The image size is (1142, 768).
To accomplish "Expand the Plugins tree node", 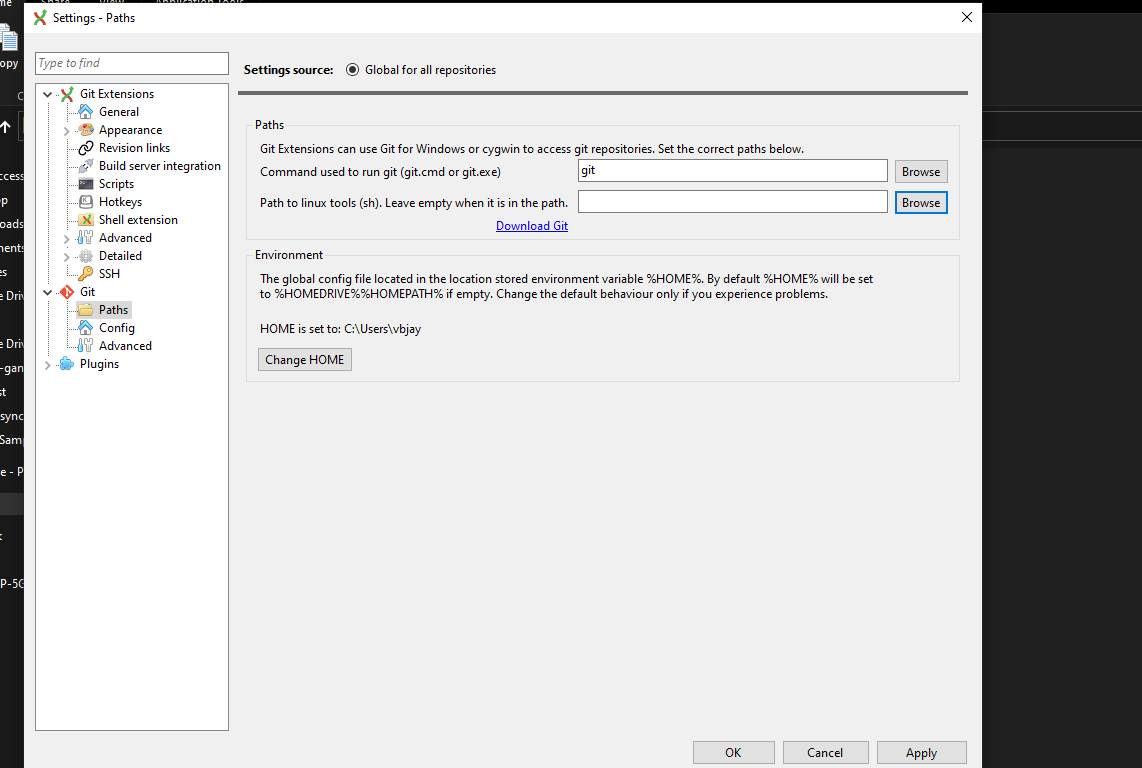I will tap(48, 364).
